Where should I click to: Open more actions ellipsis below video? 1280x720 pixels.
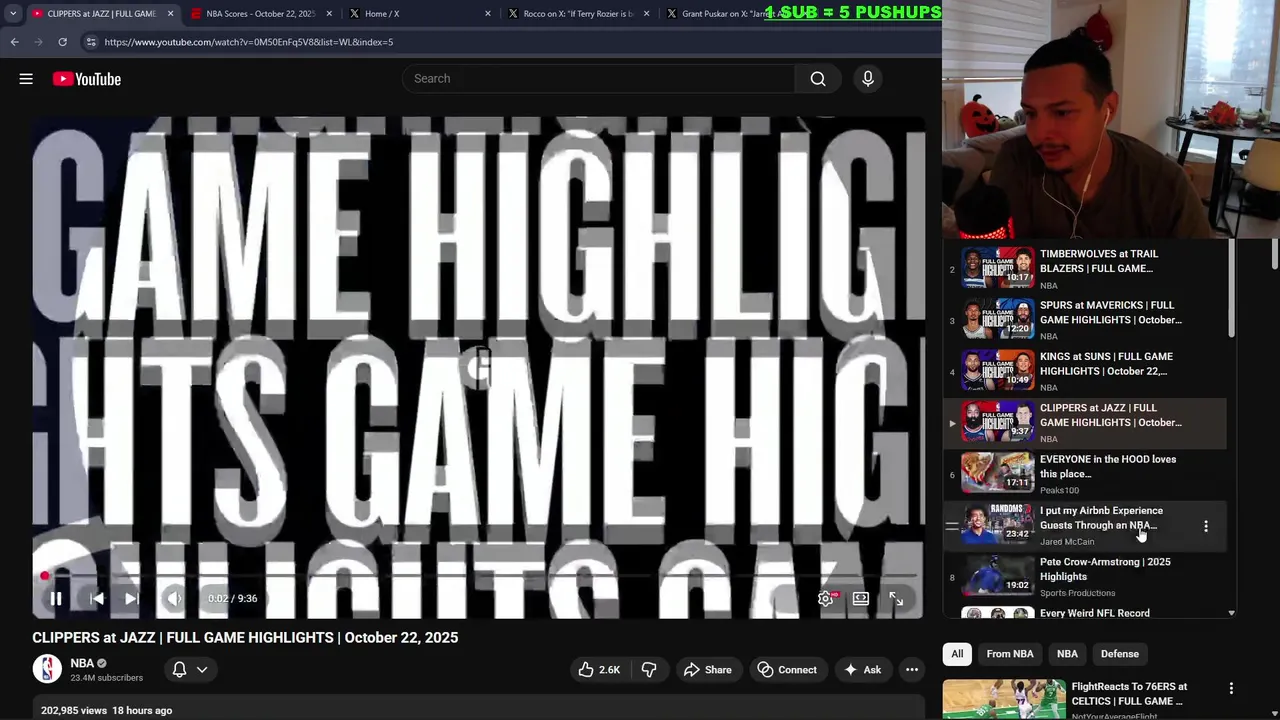pyautogui.click(x=912, y=670)
